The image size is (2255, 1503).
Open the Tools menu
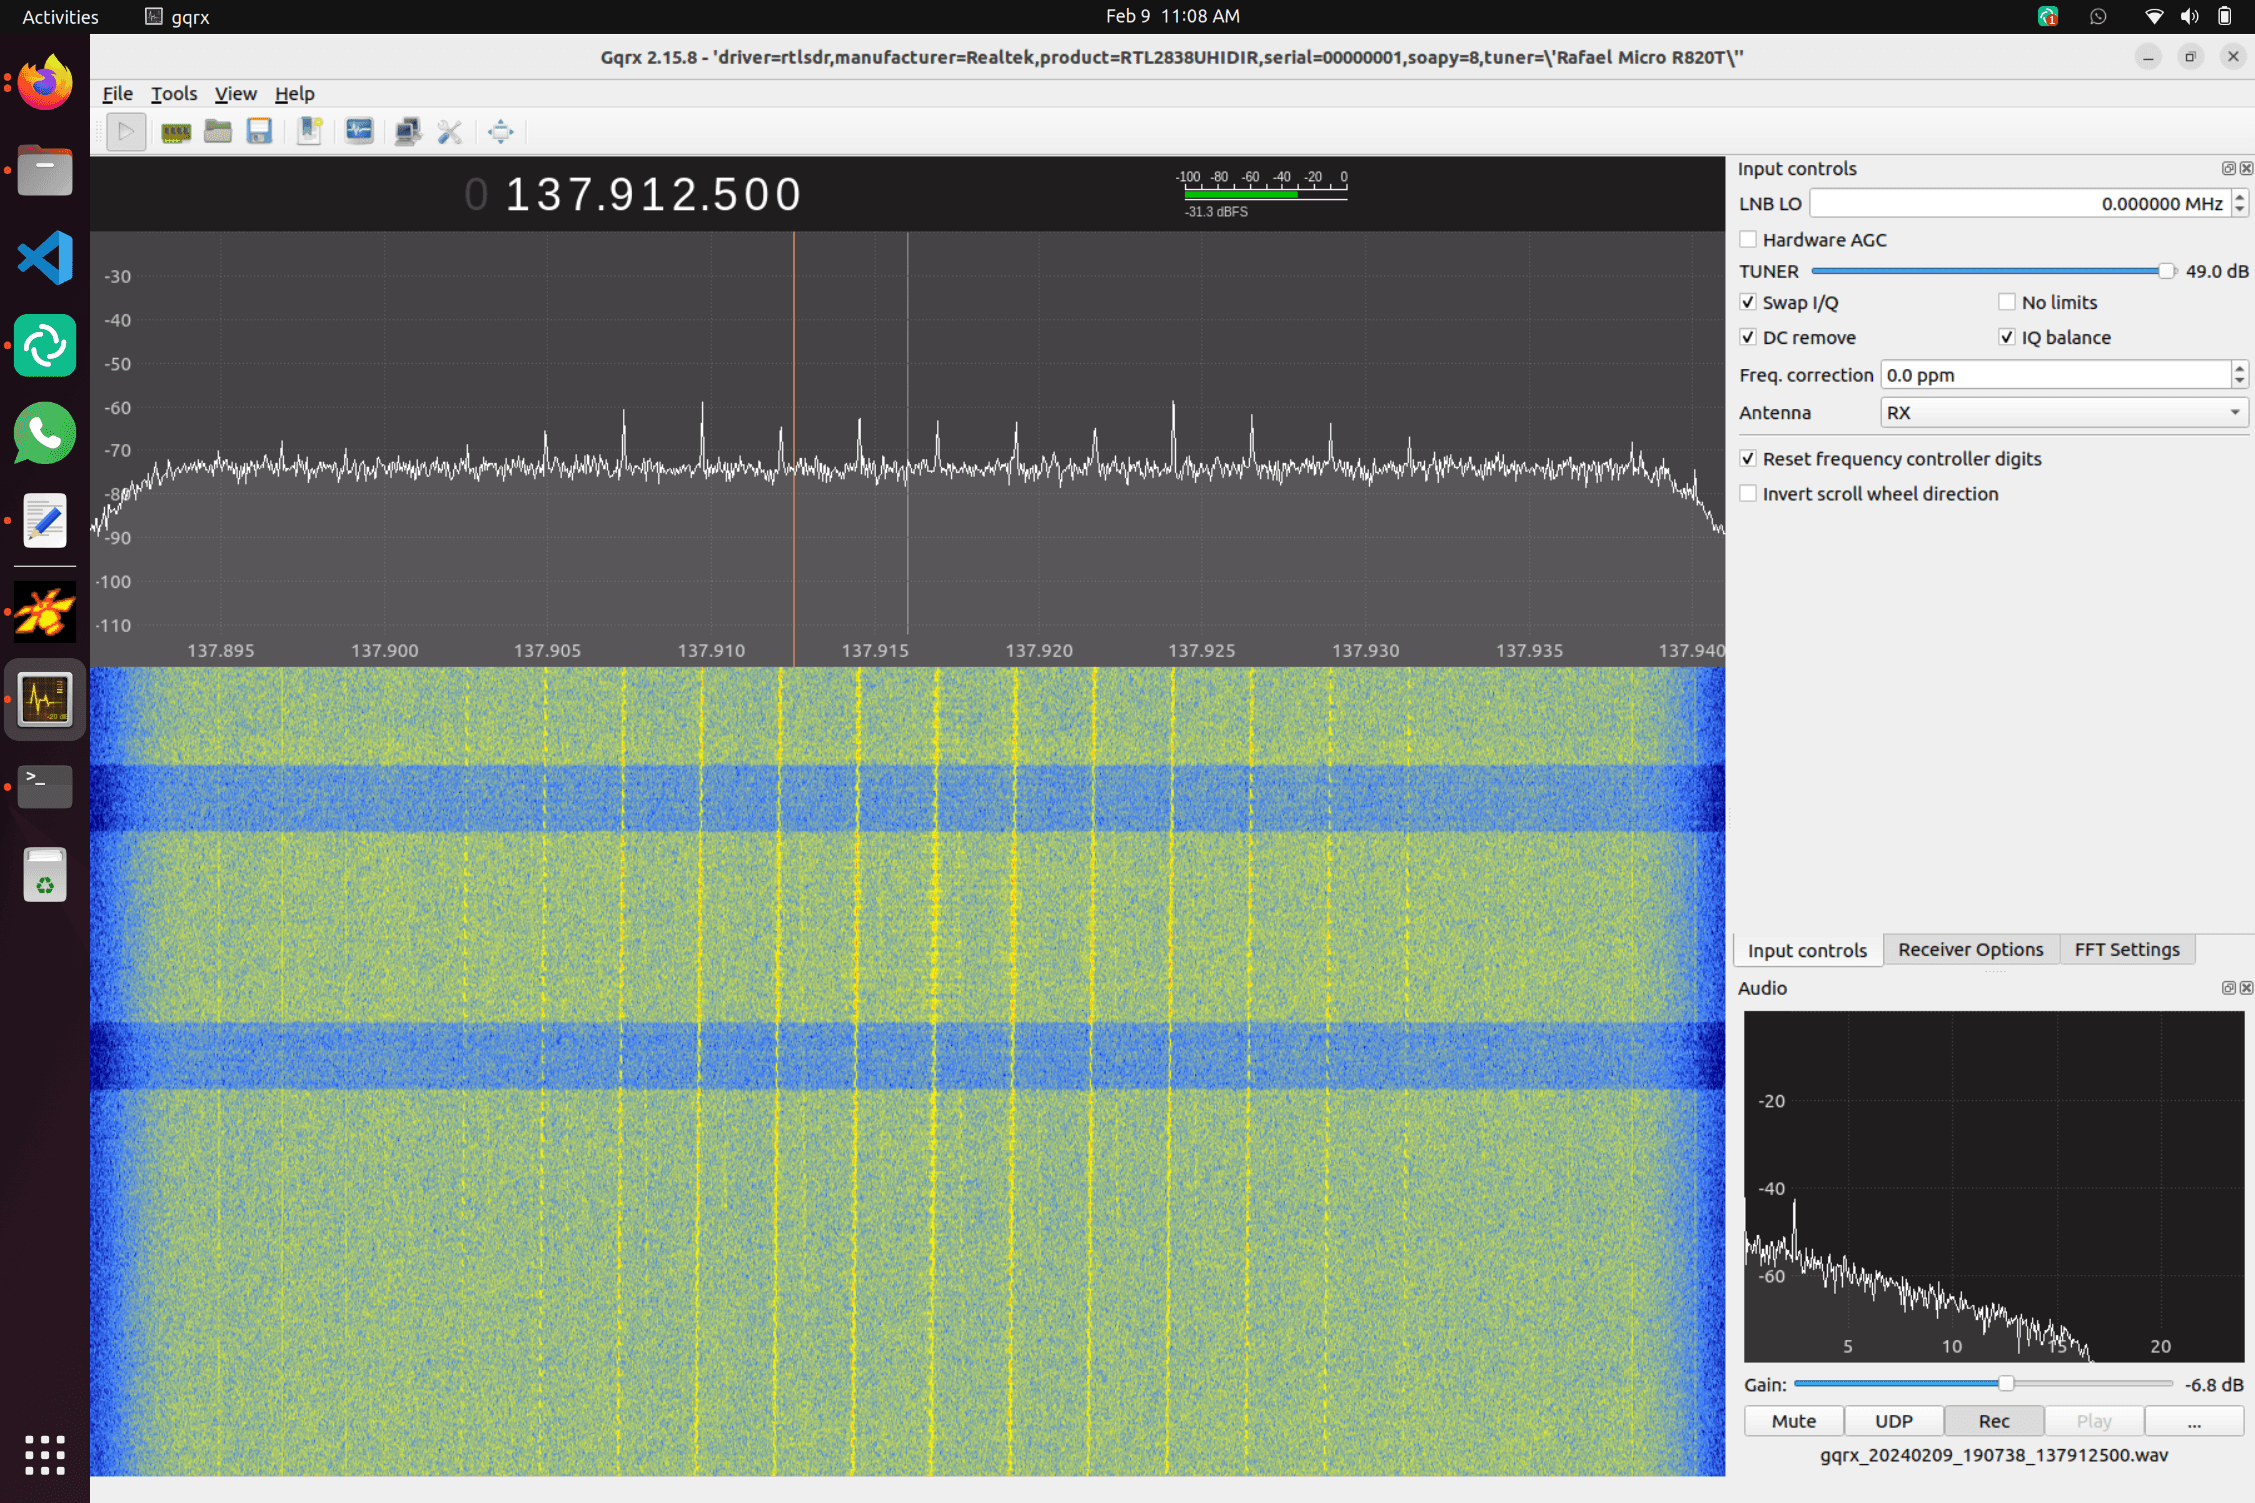click(x=174, y=93)
